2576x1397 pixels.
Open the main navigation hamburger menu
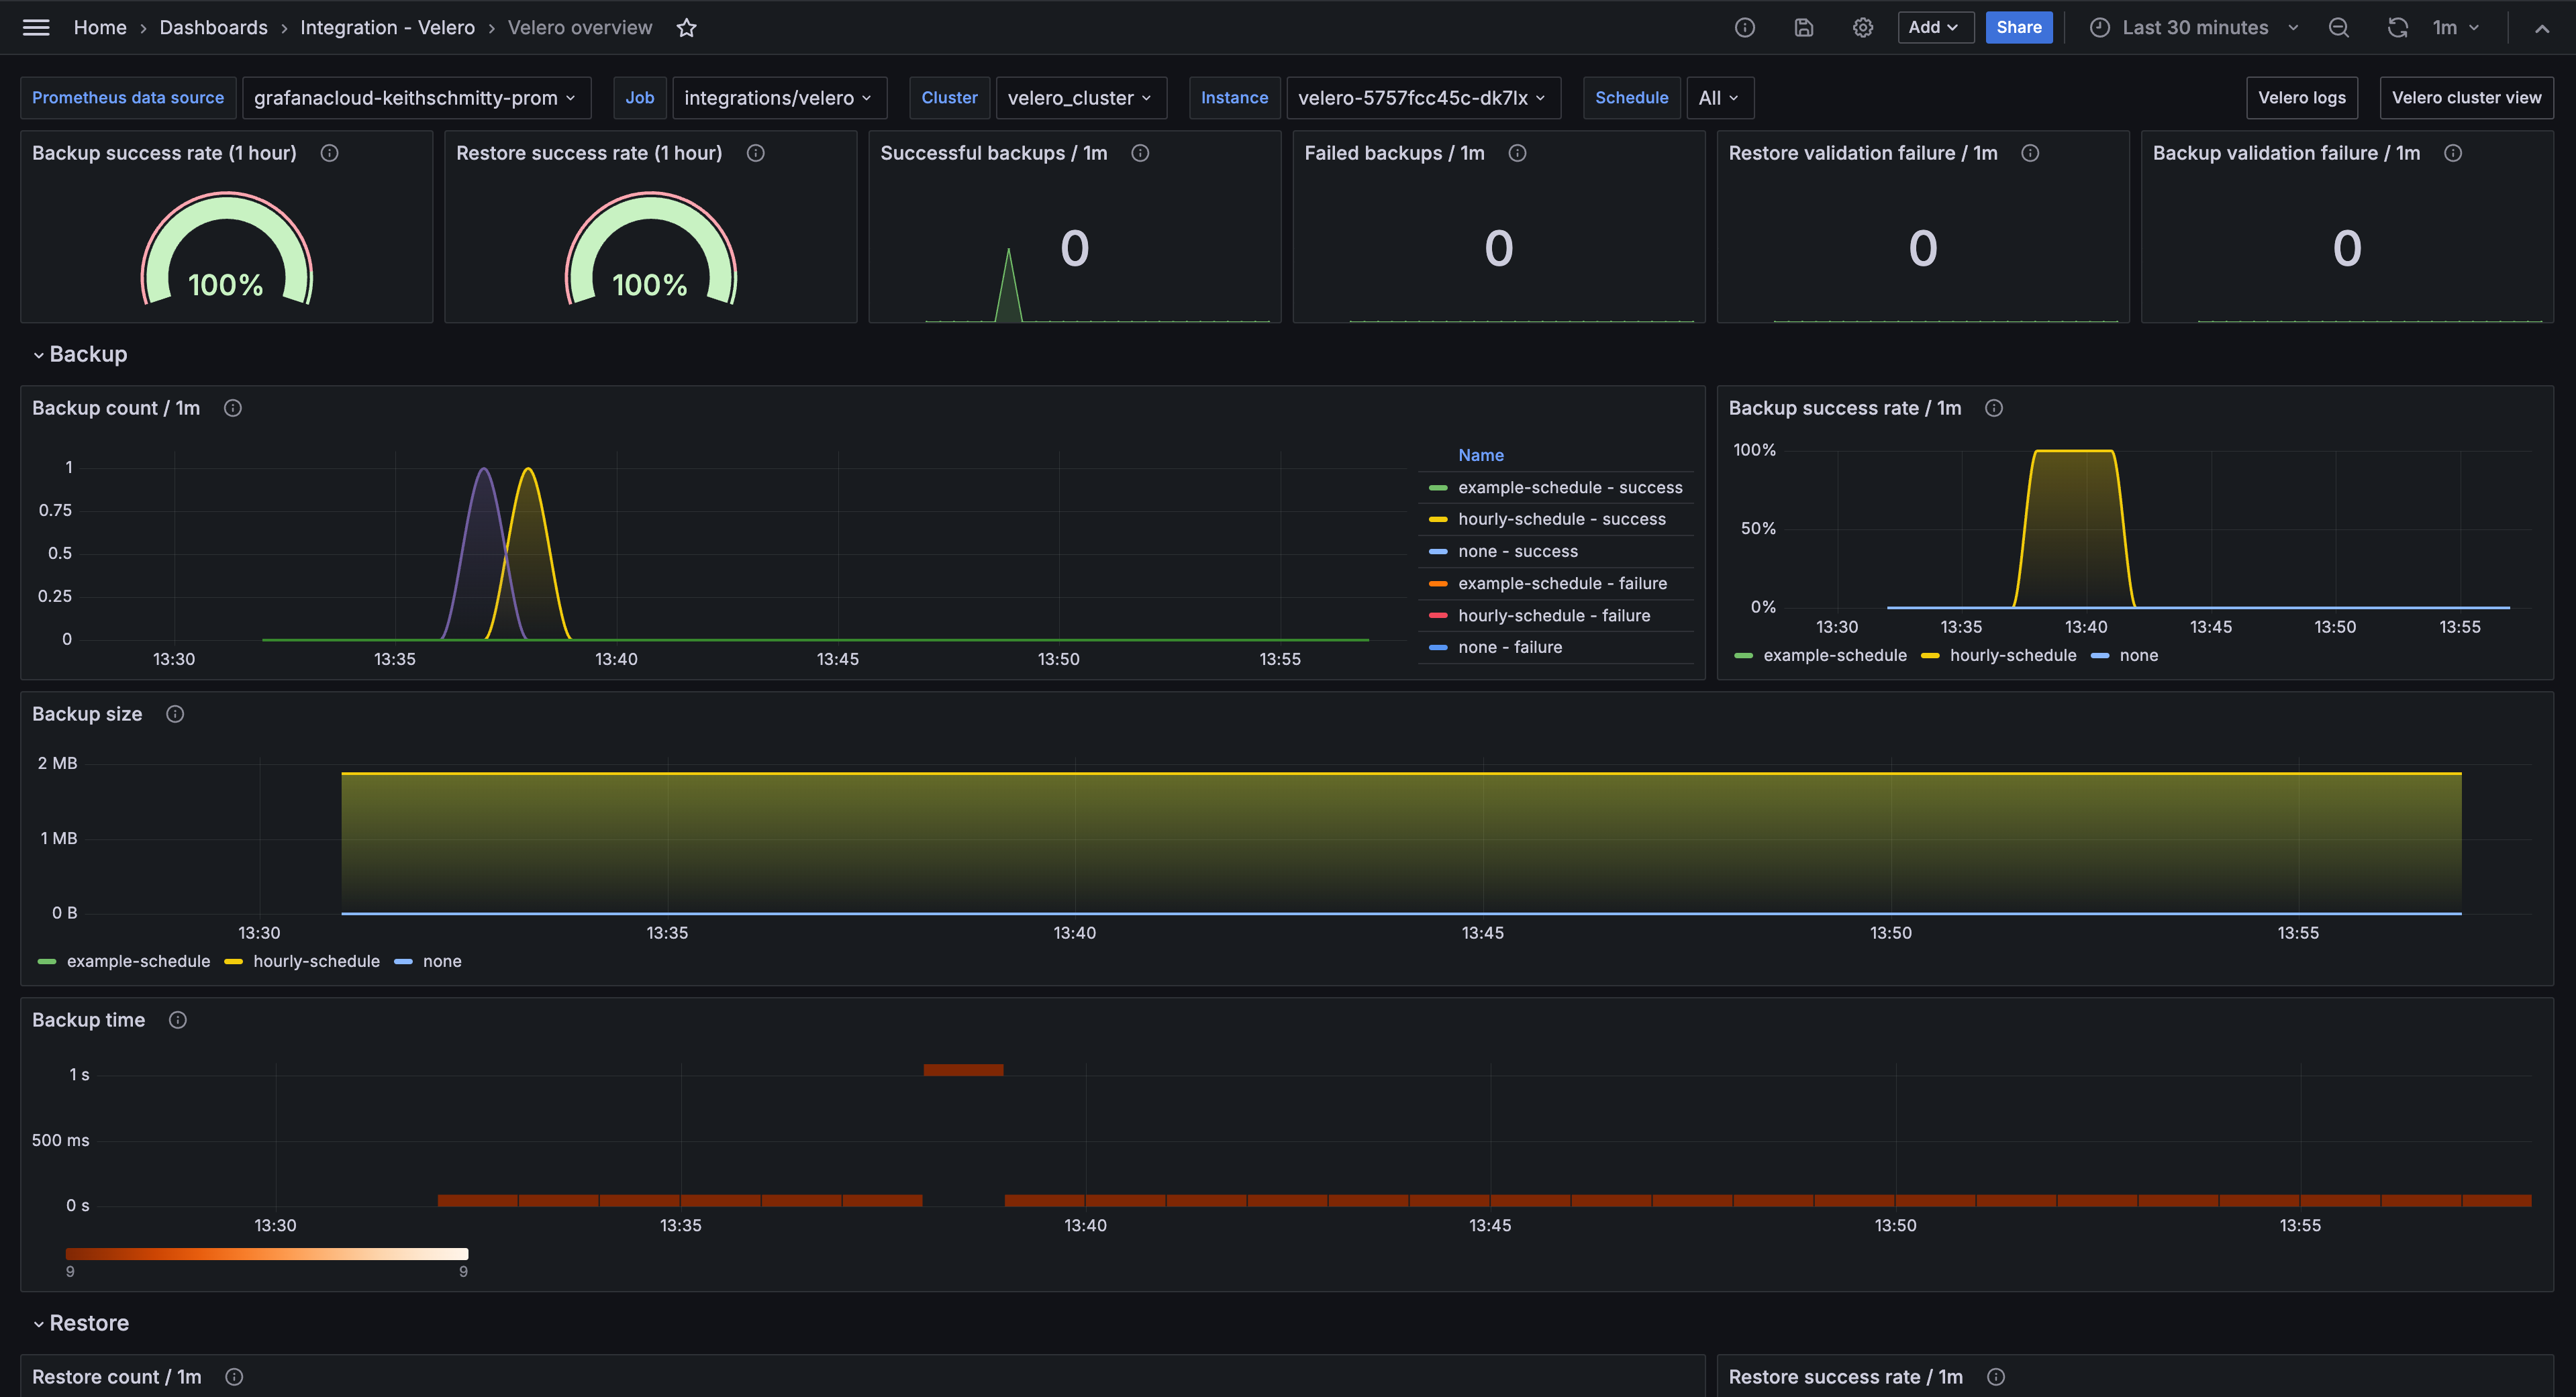click(35, 27)
